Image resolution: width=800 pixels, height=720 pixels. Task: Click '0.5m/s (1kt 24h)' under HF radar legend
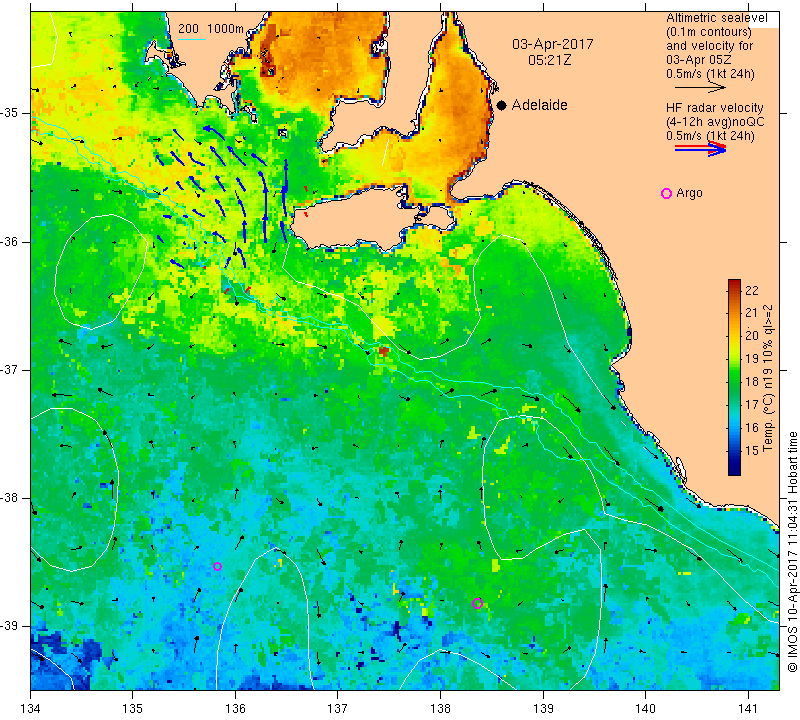click(710, 136)
